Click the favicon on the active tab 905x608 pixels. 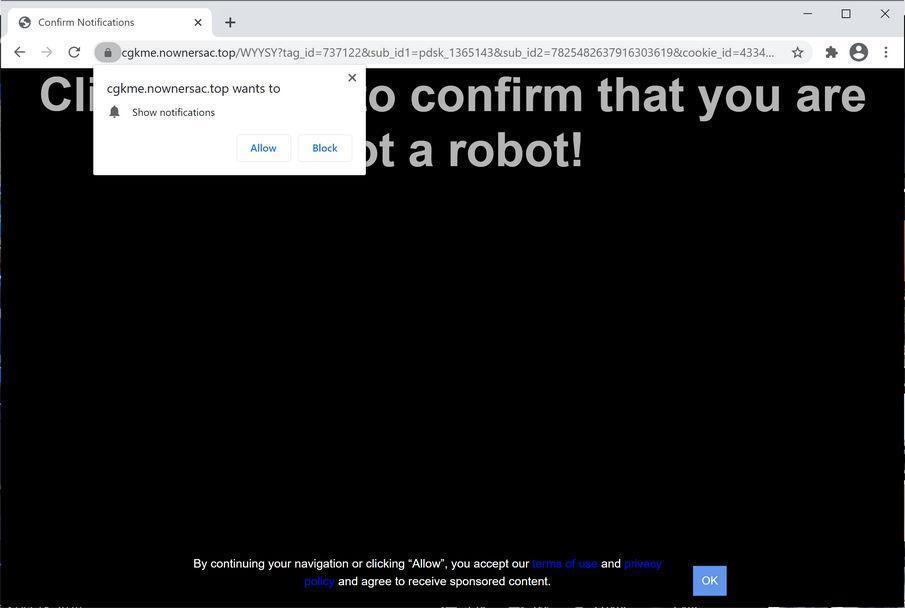point(25,21)
